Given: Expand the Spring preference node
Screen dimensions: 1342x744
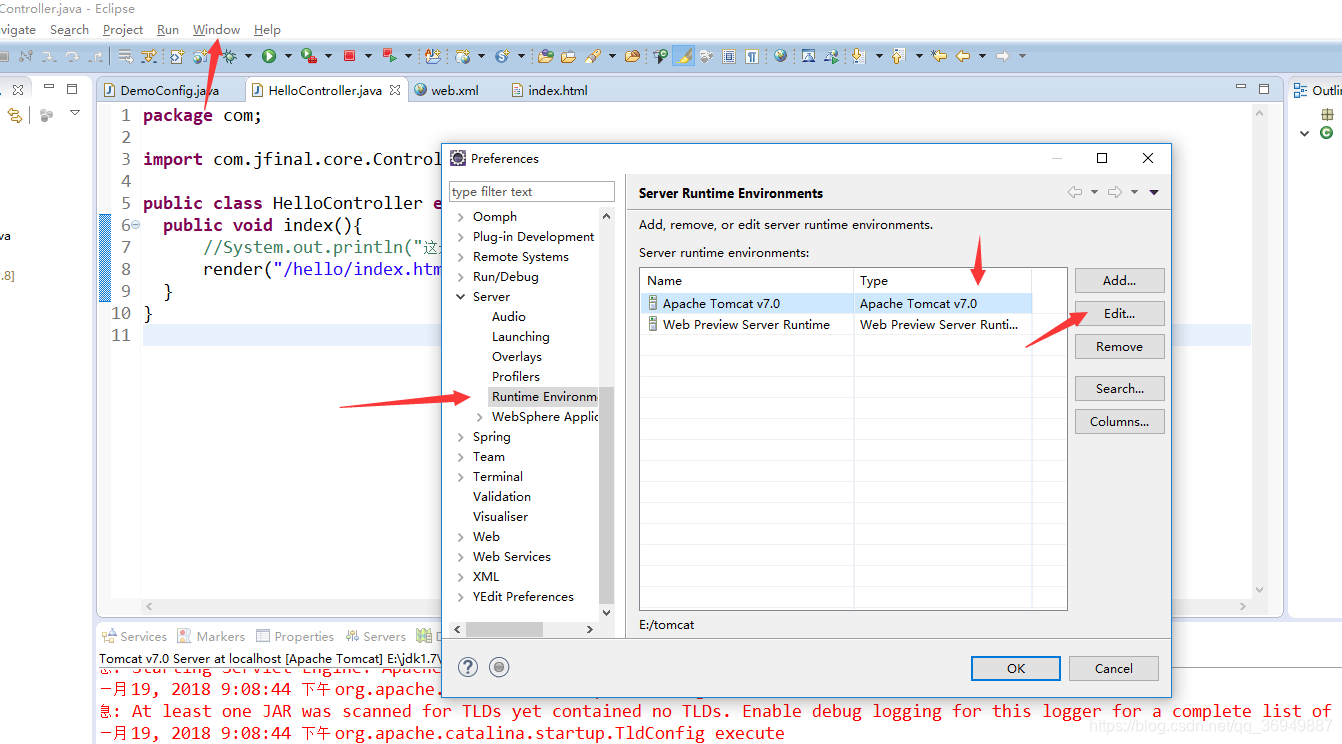Looking at the screenshot, I should tap(460, 437).
